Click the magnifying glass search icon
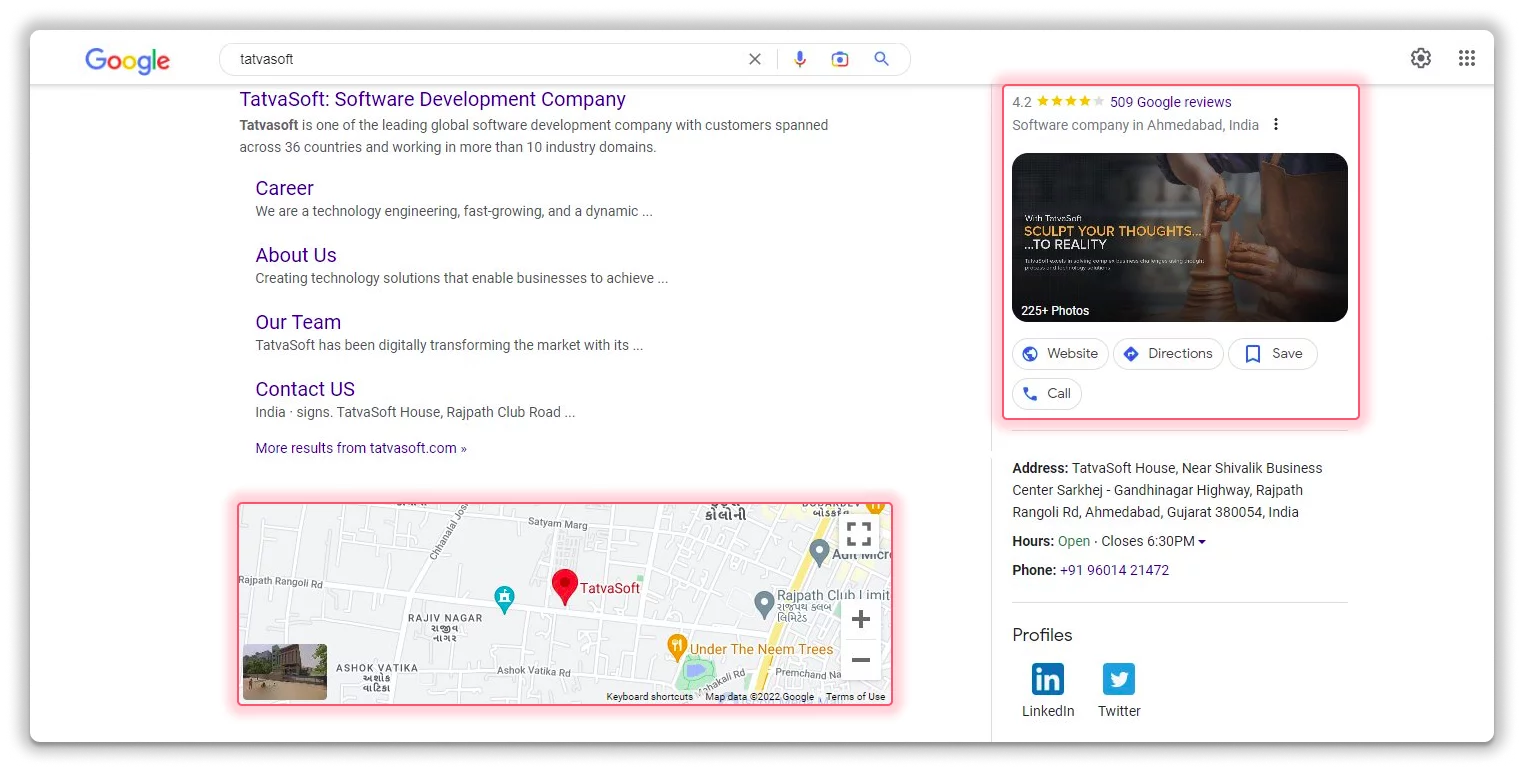 (x=881, y=59)
